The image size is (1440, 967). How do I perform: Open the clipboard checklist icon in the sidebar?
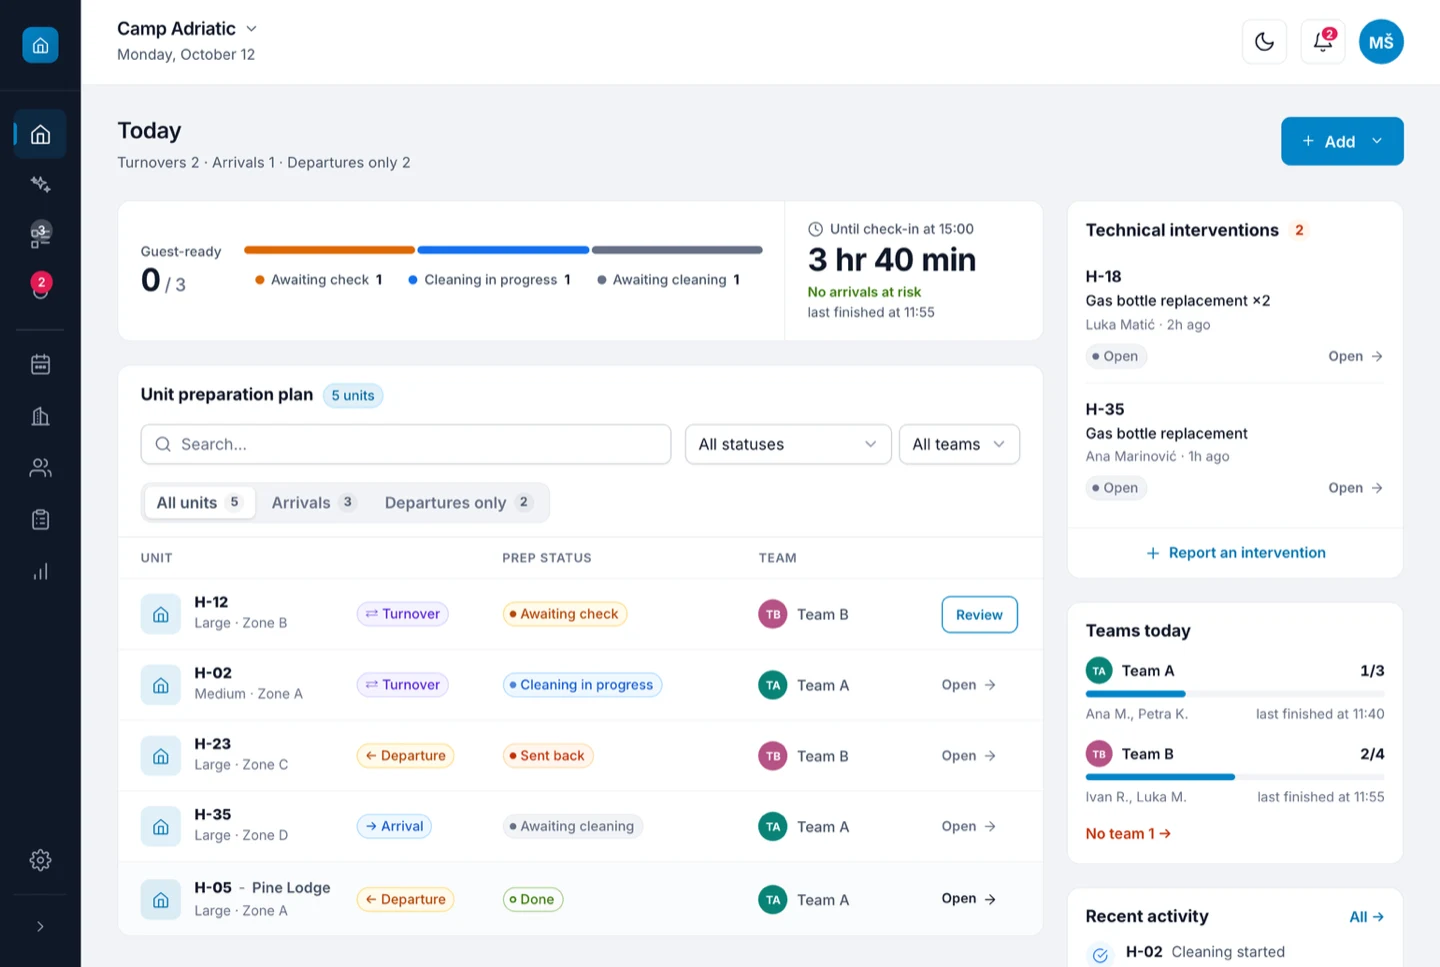click(40, 520)
